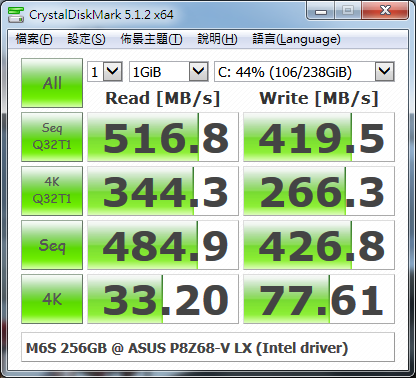This screenshot has width=416, height=378.
Task: Click the Read [MB/s] column header
Action: [x=163, y=99]
